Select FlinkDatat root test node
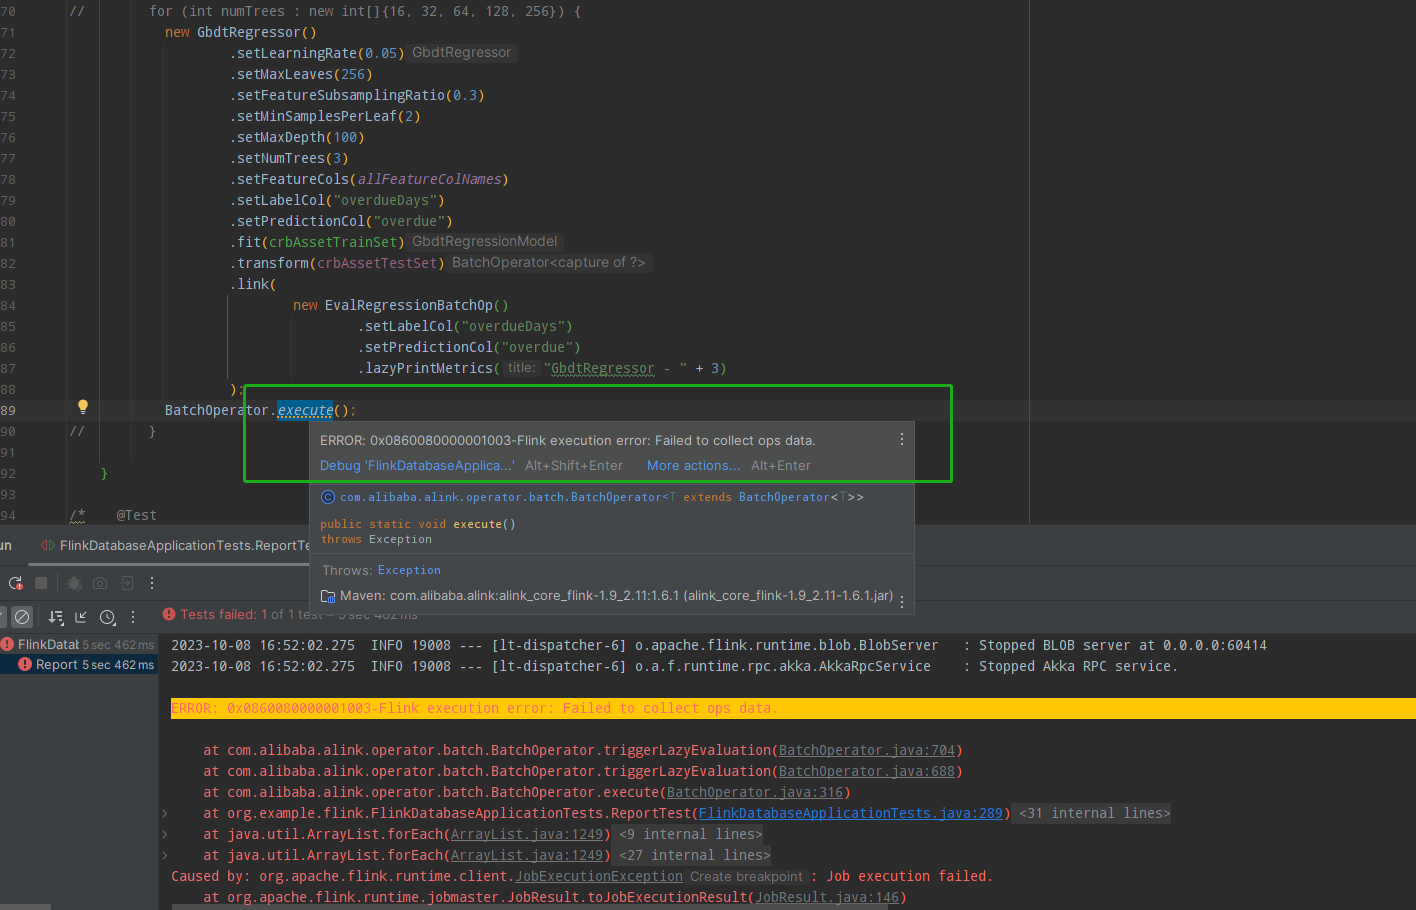This screenshot has width=1416, height=910. click(79, 645)
